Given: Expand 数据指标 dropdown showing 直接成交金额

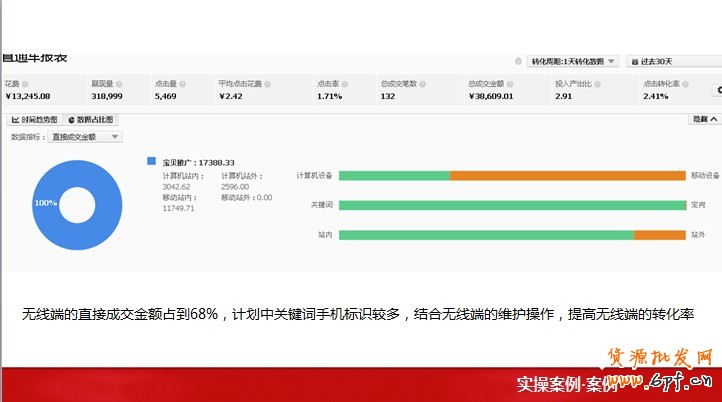Looking at the screenshot, I should coord(86,137).
